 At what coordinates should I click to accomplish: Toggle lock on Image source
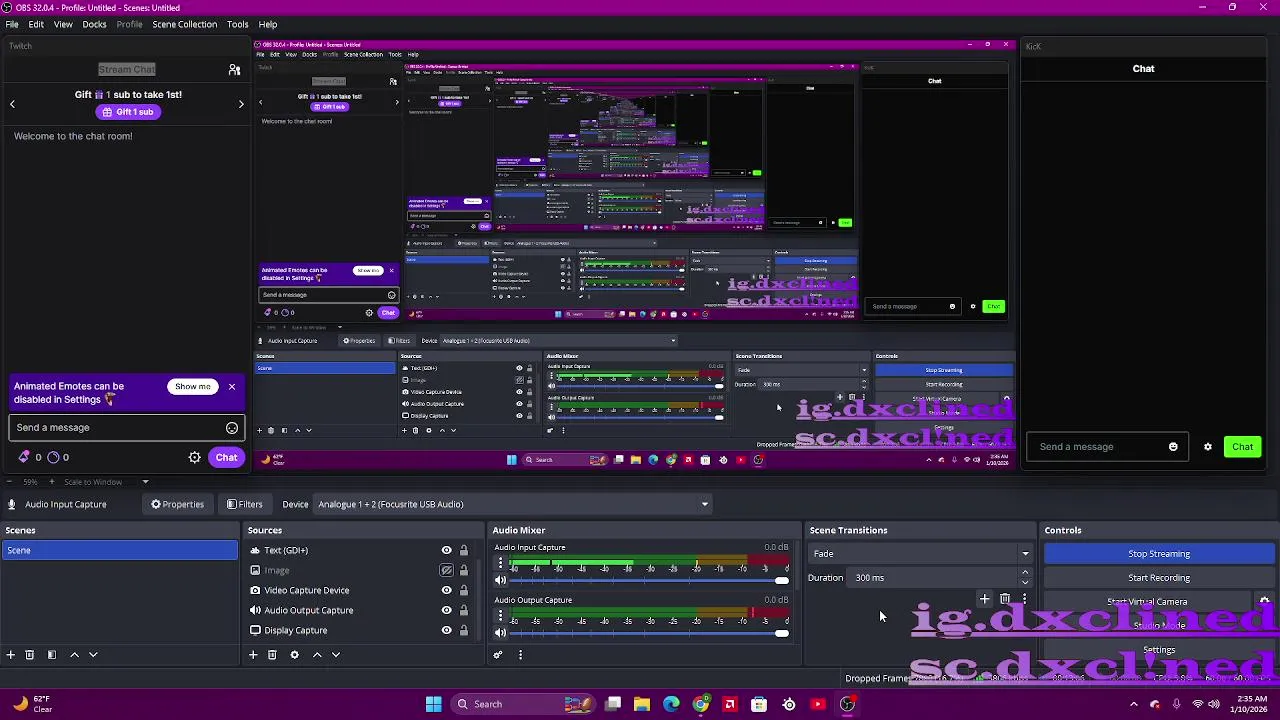(x=463, y=571)
